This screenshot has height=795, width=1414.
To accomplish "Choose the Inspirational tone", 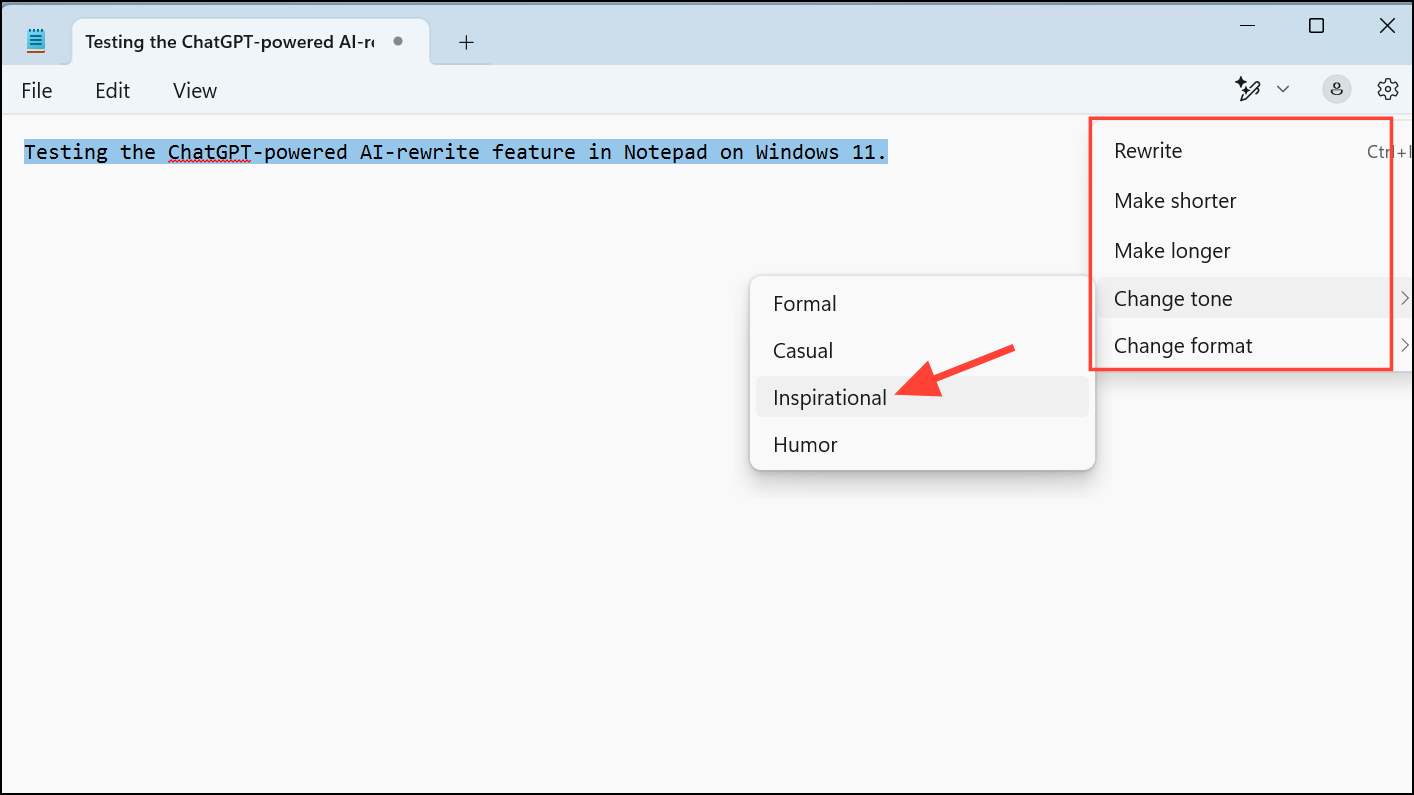I will coord(922,397).
